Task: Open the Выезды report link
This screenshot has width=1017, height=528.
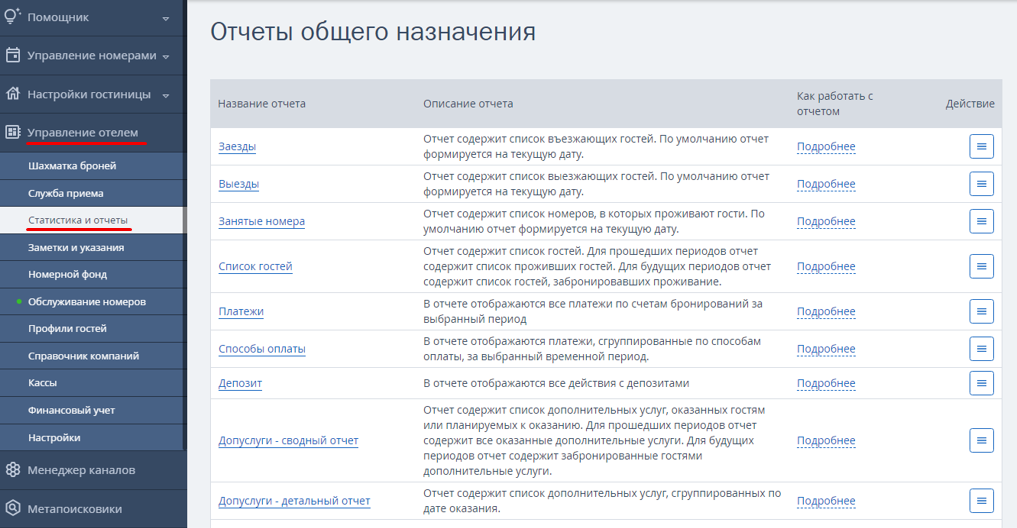Action: (x=239, y=184)
